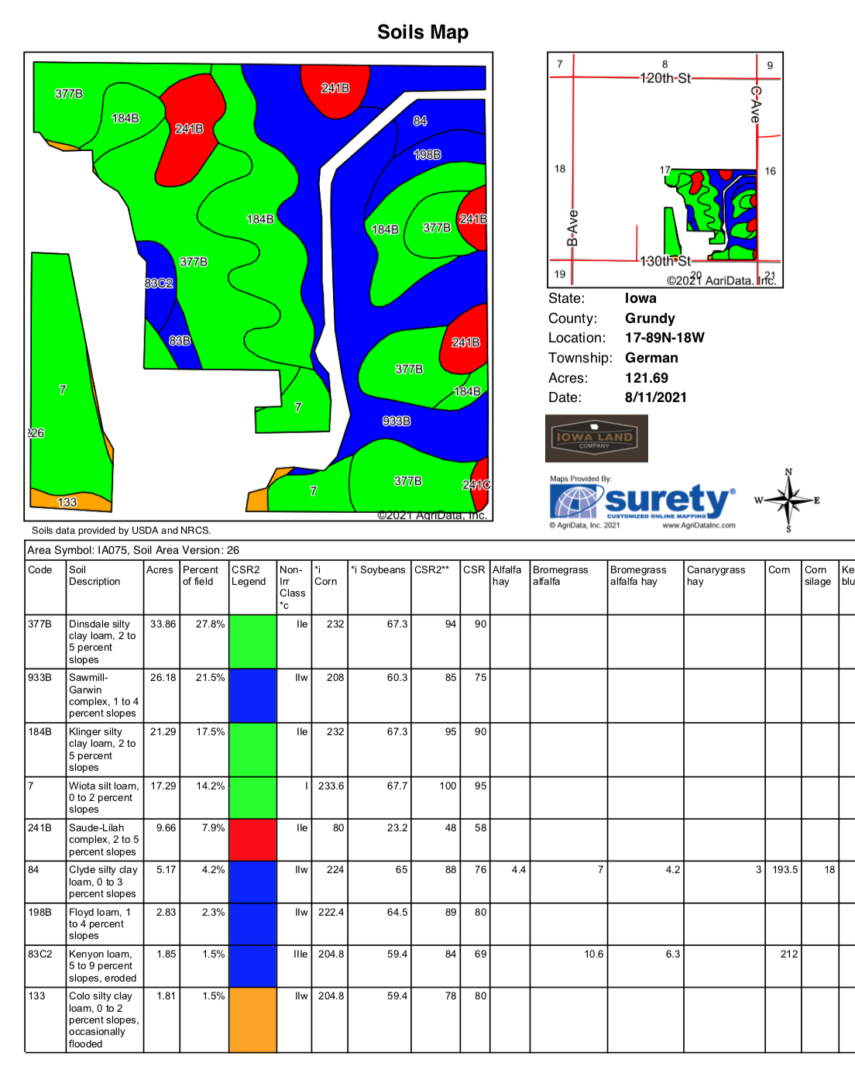
Task: Select the 83C2 zone label on map
Action: pyautogui.click(x=159, y=284)
